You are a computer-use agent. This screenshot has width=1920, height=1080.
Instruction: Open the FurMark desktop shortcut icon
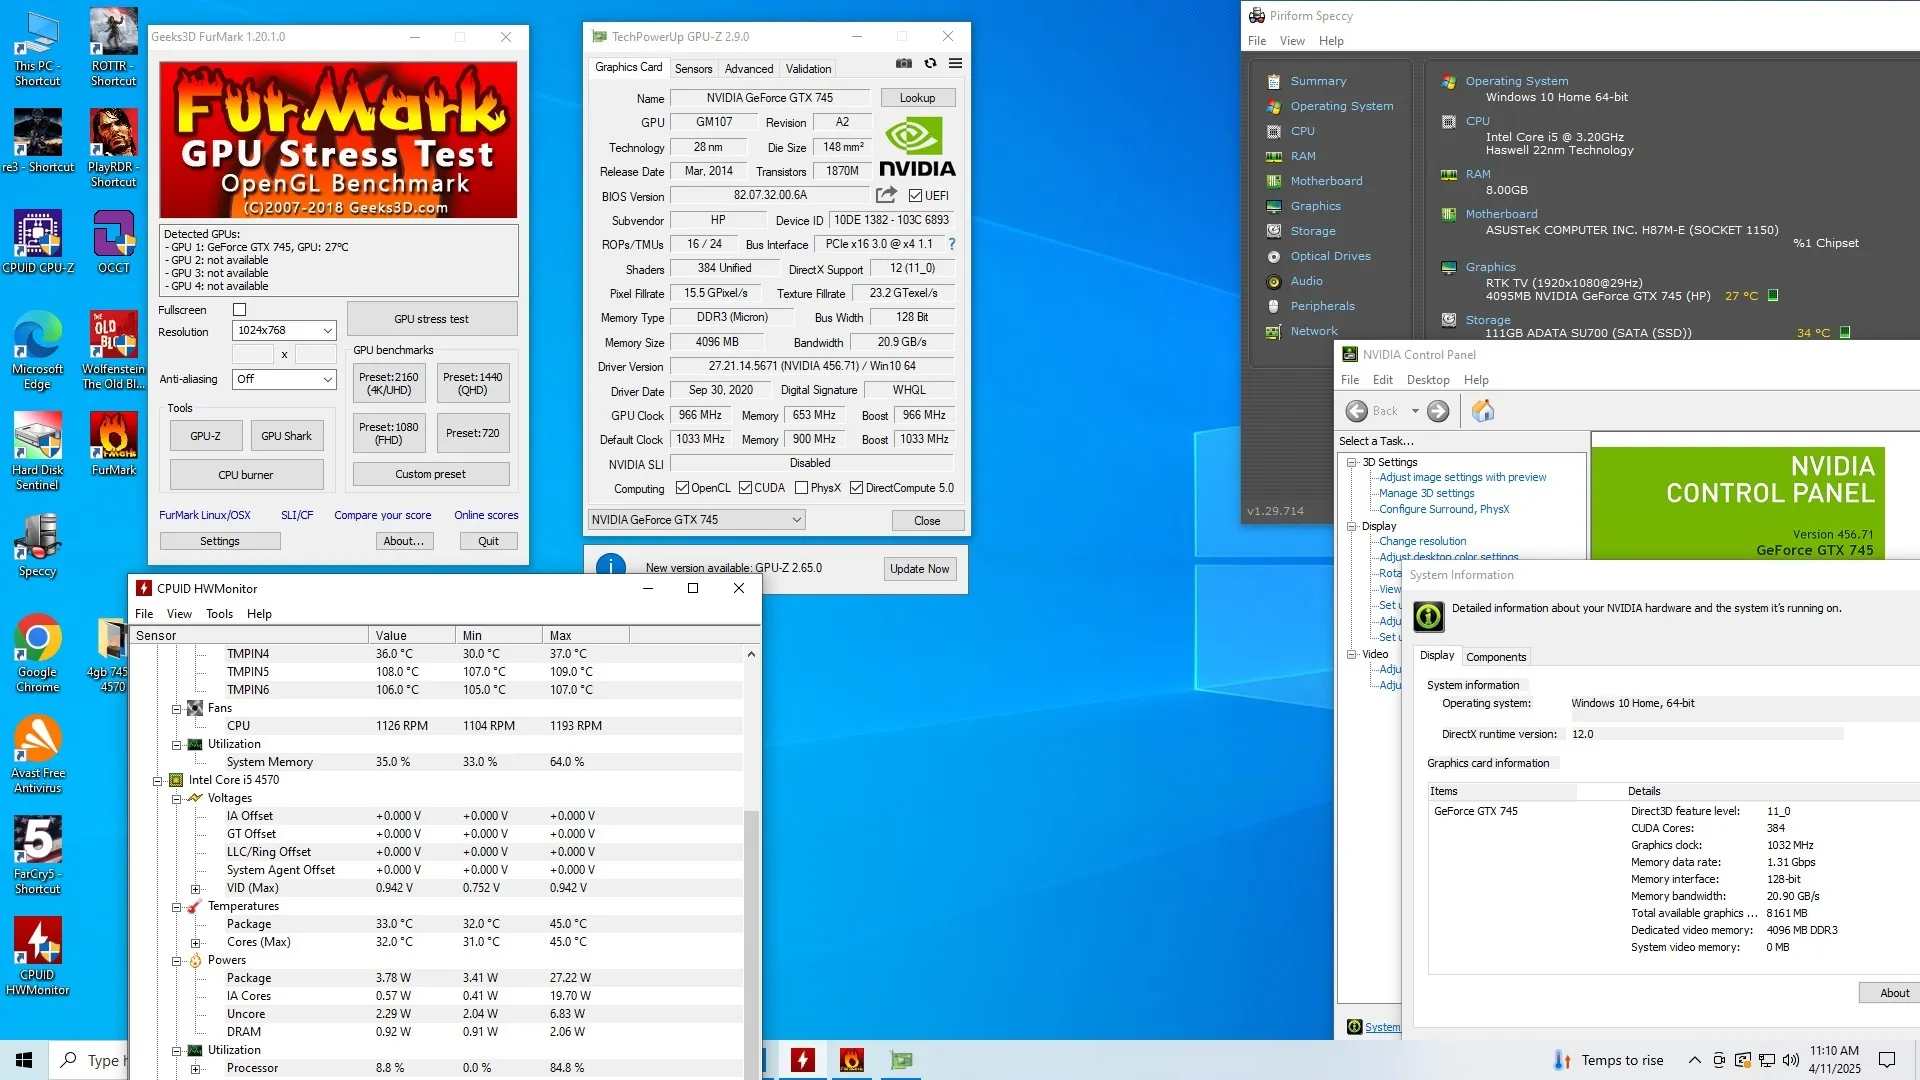(x=113, y=443)
